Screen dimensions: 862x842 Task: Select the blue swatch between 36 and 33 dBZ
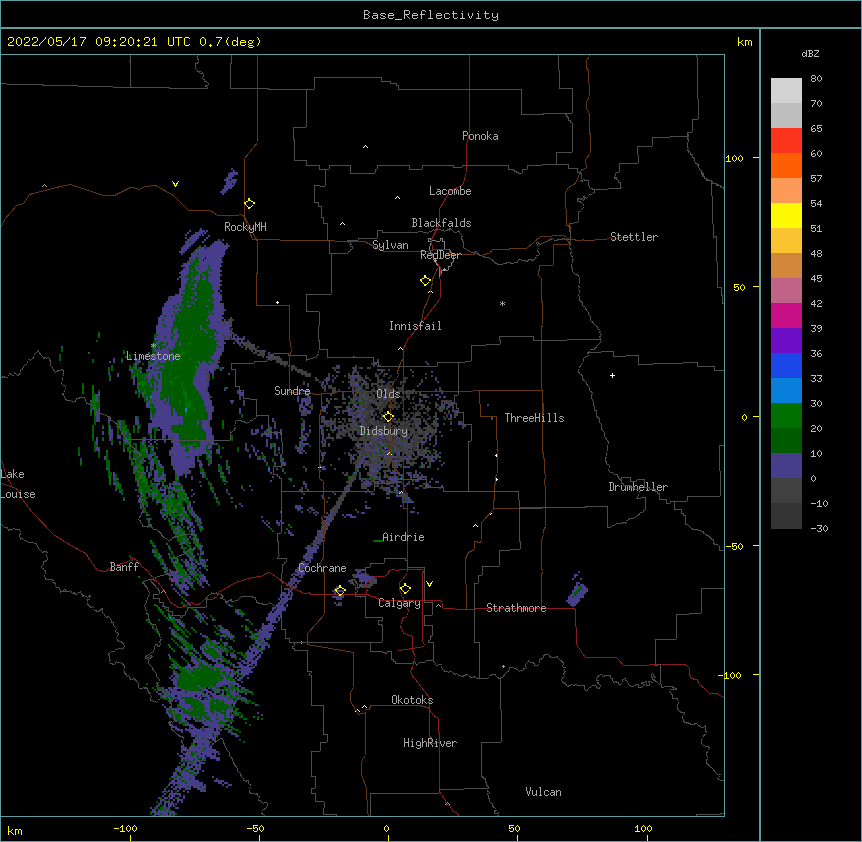(x=786, y=365)
